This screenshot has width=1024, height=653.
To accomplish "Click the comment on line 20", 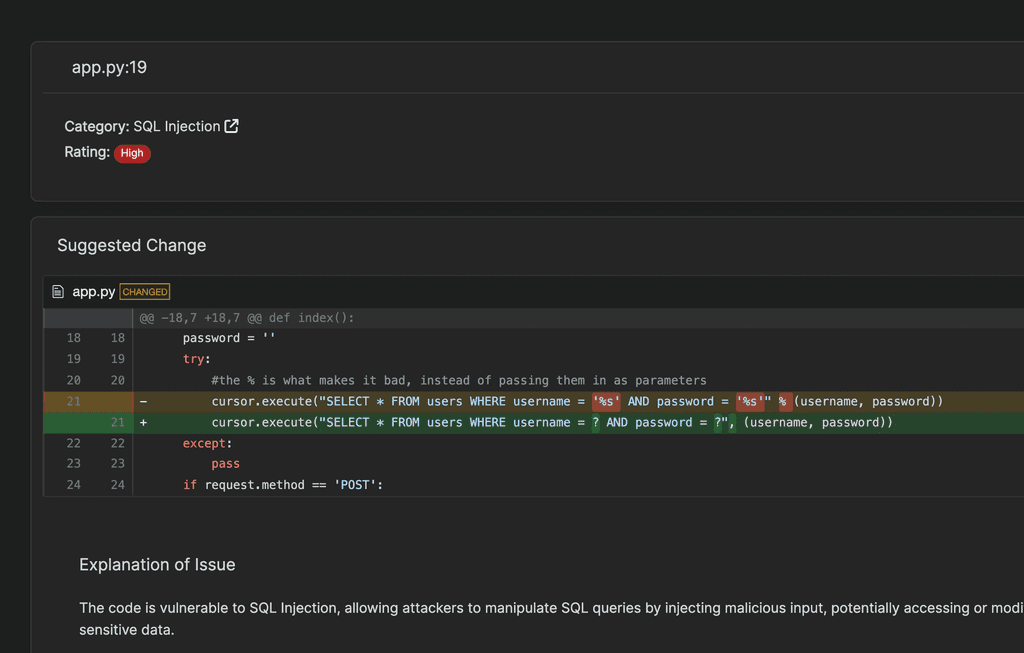I will pyautogui.click(x=458, y=380).
